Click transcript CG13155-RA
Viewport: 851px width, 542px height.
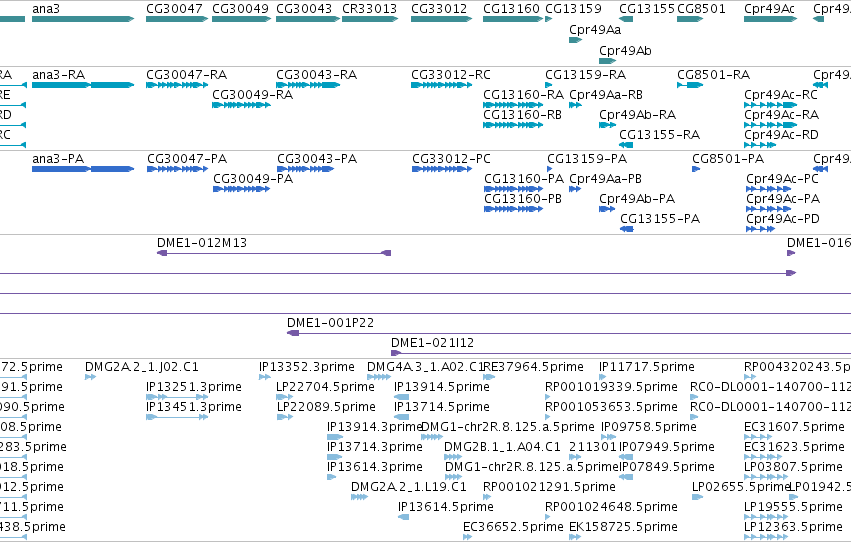pos(626,145)
